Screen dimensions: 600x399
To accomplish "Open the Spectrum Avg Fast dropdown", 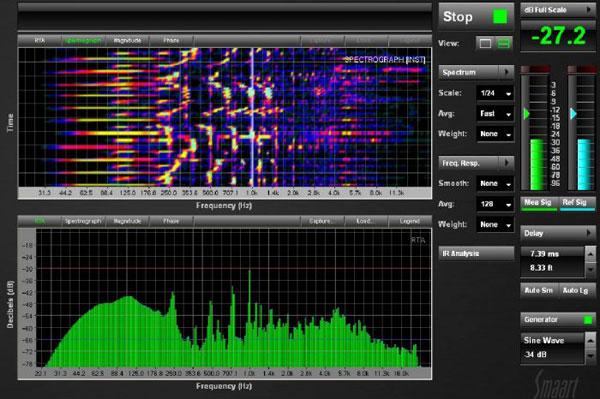I will click(495, 114).
